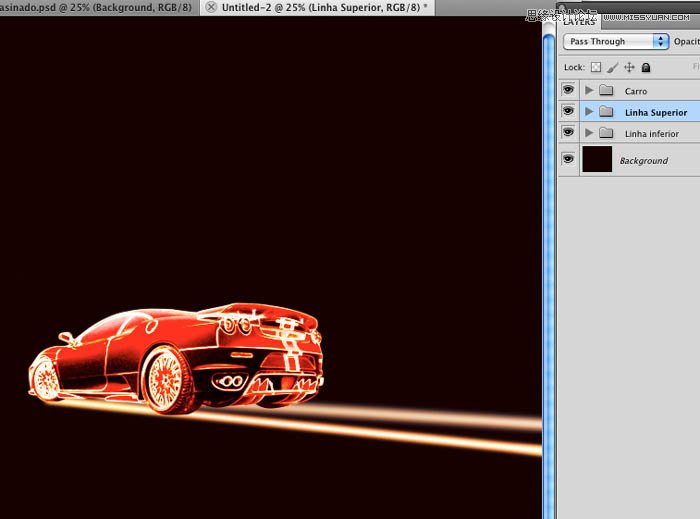Select the Background layer by name
The width and height of the screenshot is (700, 519).
coord(643,160)
